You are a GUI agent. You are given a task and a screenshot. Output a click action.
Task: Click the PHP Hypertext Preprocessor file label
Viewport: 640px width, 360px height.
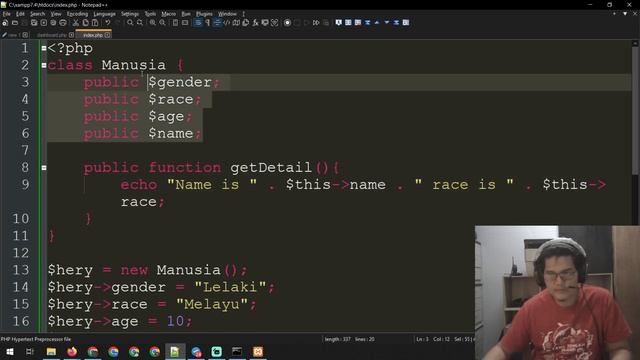point(36,339)
